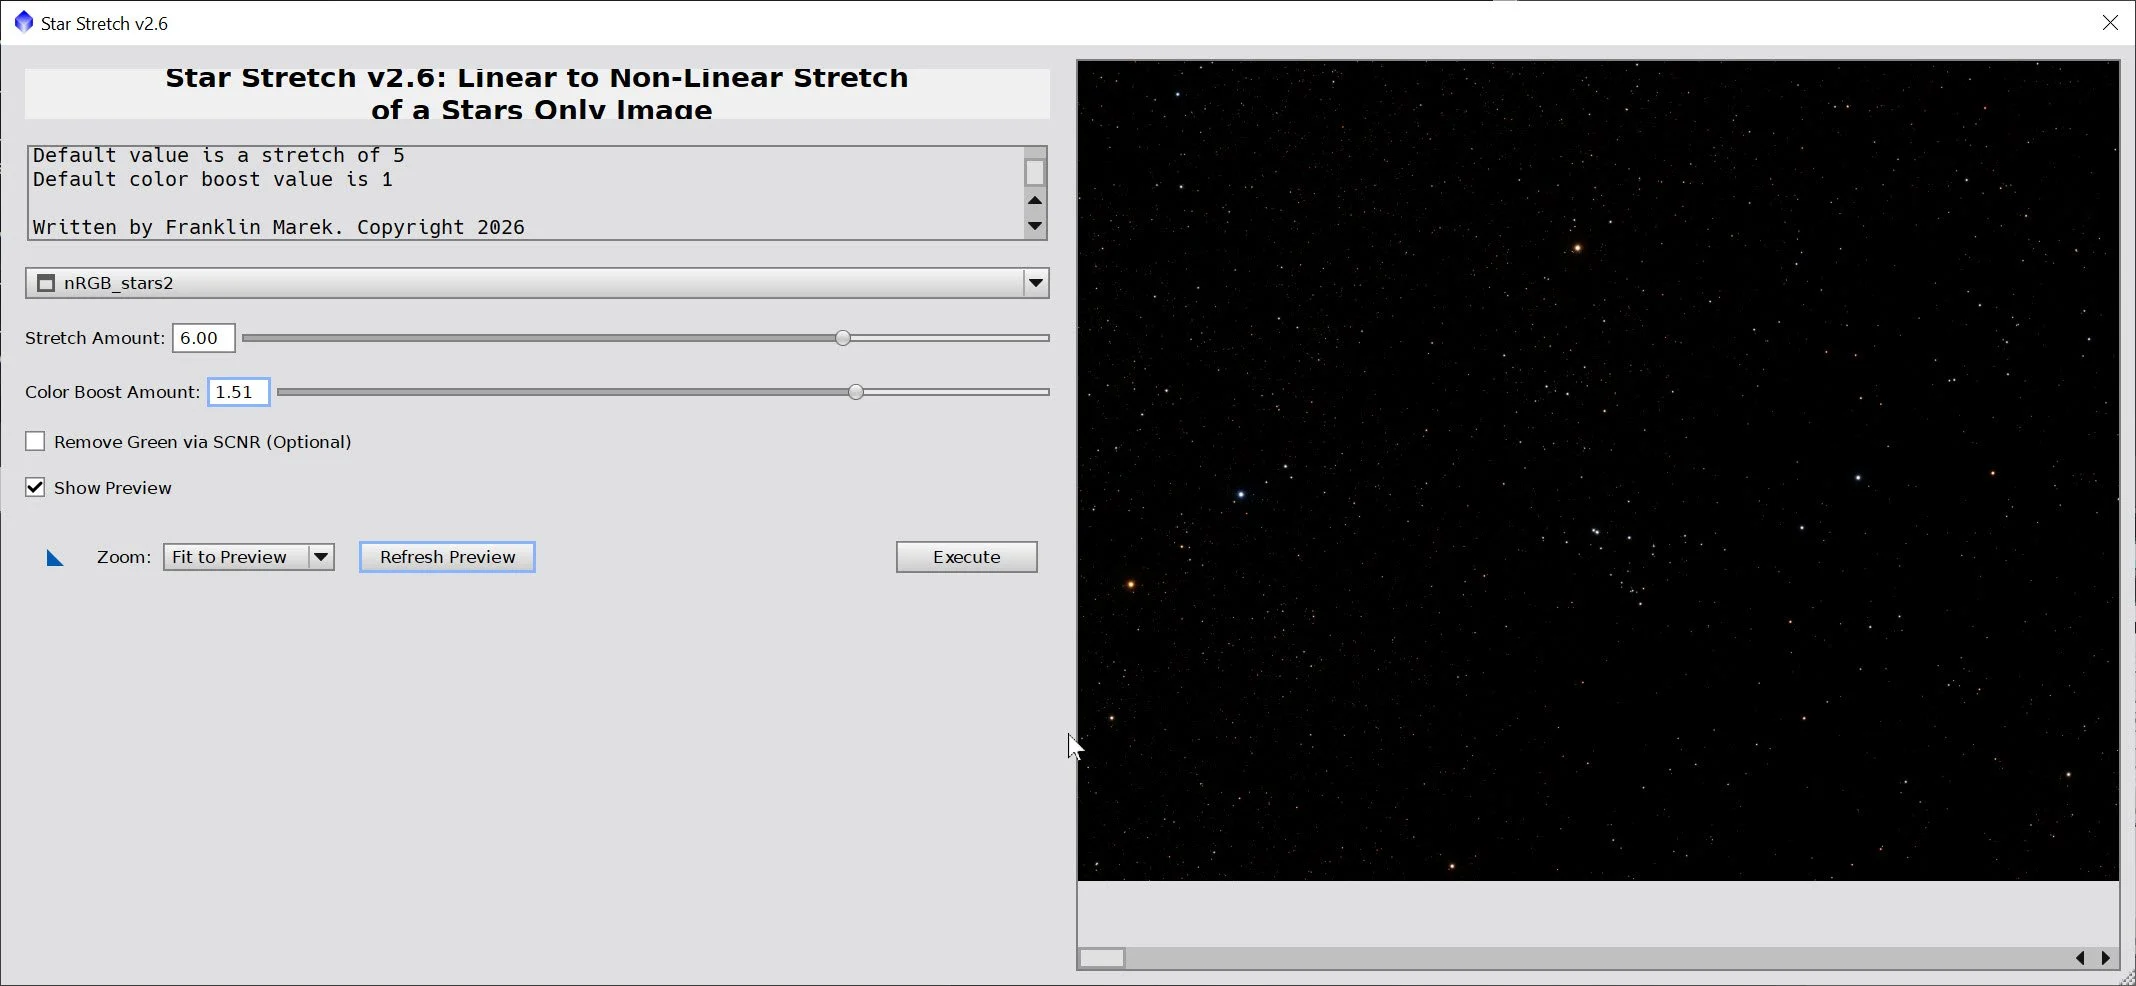
Task: Click the Color Boost Amount value field
Action: click(x=239, y=392)
